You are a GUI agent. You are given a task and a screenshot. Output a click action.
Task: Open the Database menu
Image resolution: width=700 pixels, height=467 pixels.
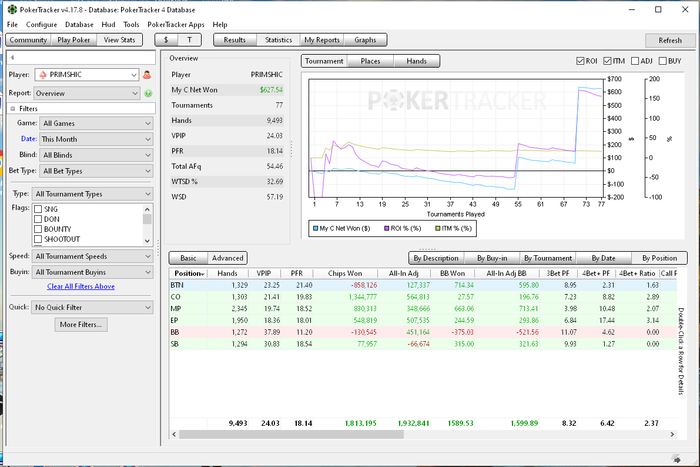click(x=79, y=25)
